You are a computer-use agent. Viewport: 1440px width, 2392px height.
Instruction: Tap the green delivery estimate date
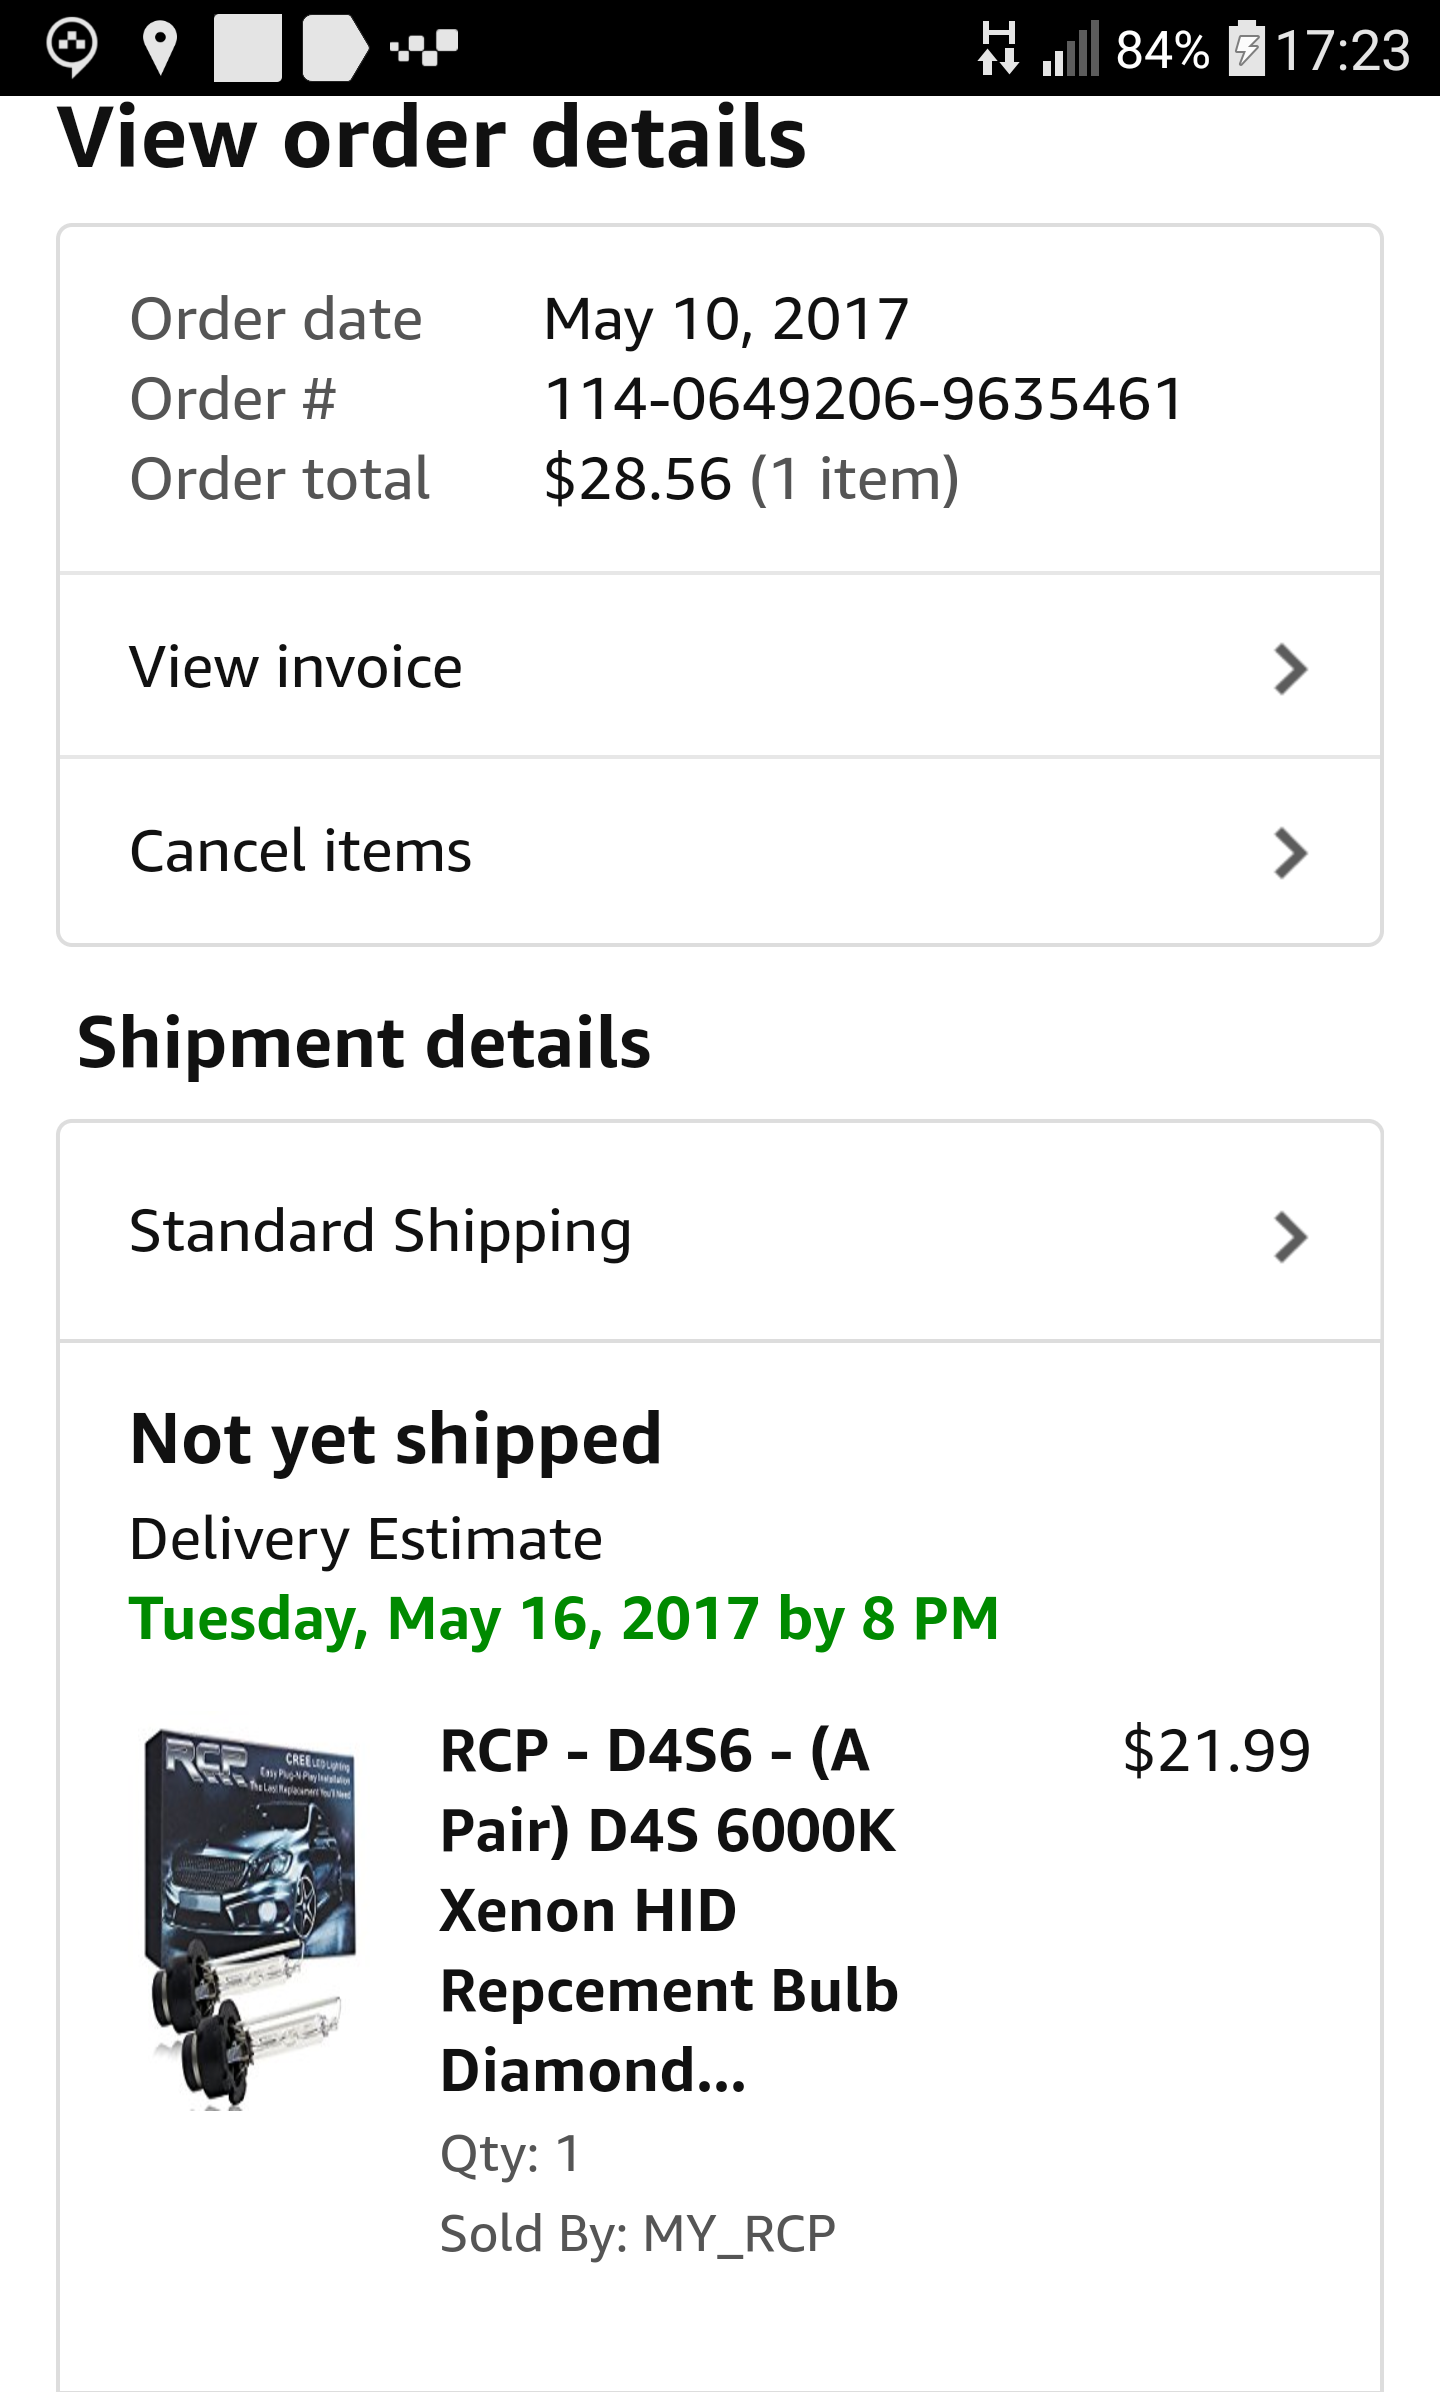point(564,1619)
